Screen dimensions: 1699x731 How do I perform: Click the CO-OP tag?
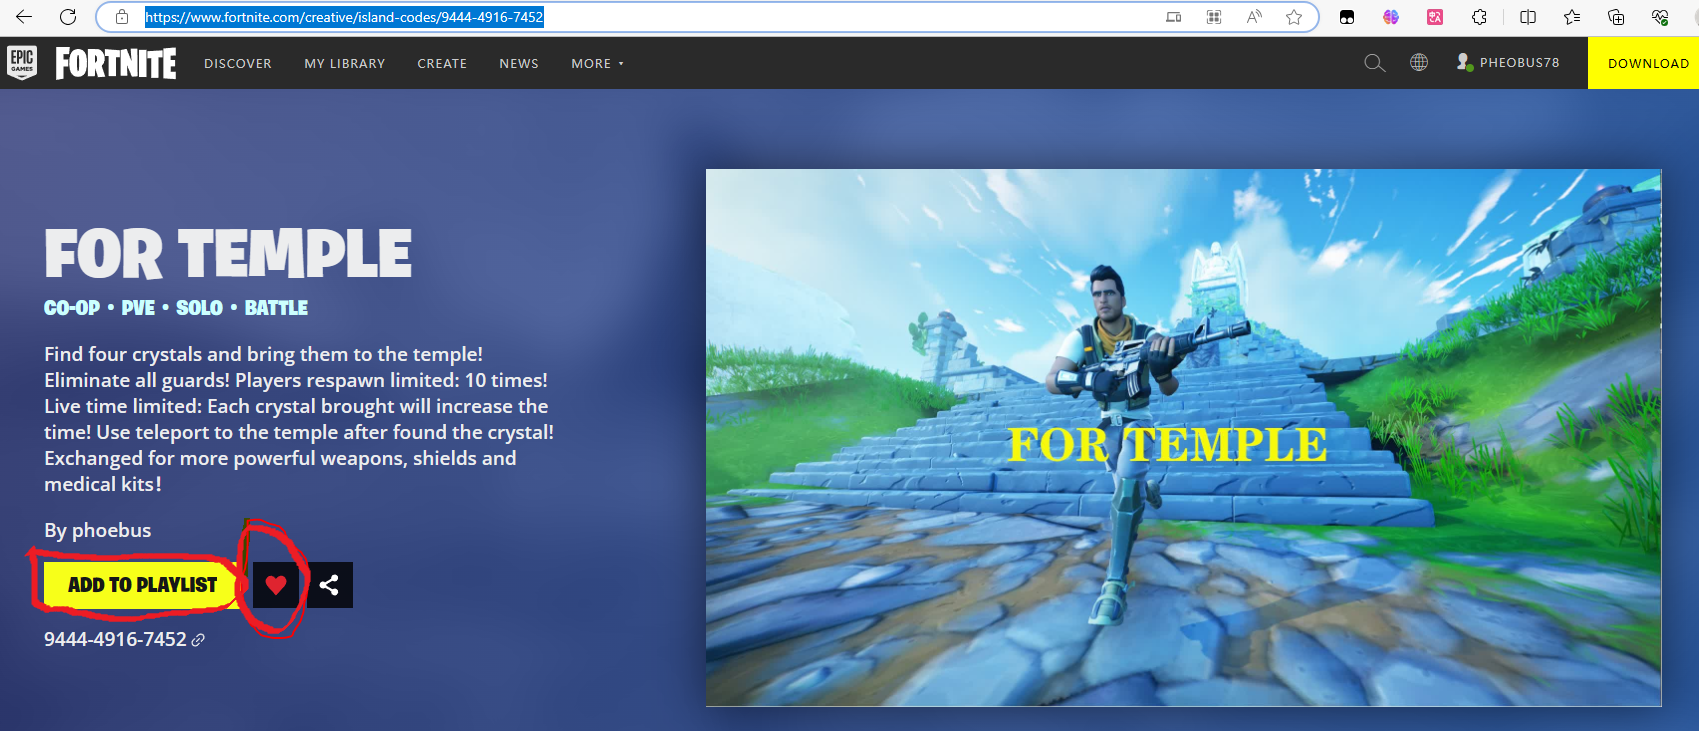tap(72, 308)
